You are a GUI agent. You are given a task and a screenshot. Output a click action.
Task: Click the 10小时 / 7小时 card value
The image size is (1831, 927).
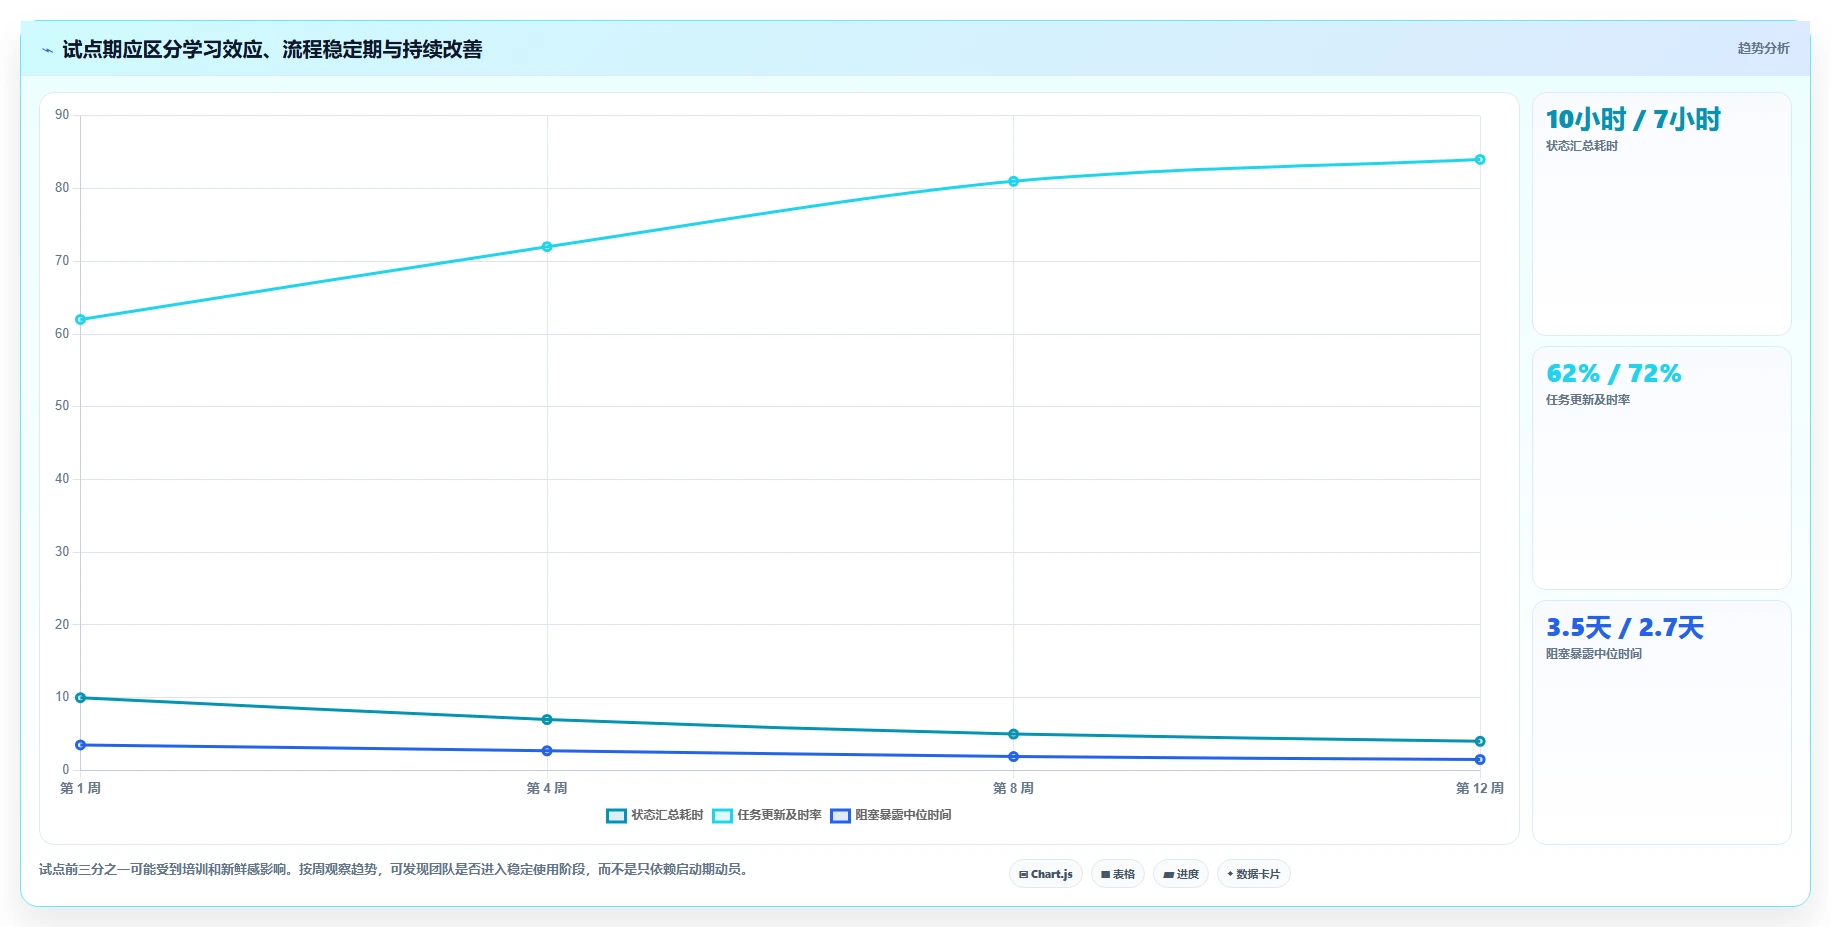pos(1633,120)
